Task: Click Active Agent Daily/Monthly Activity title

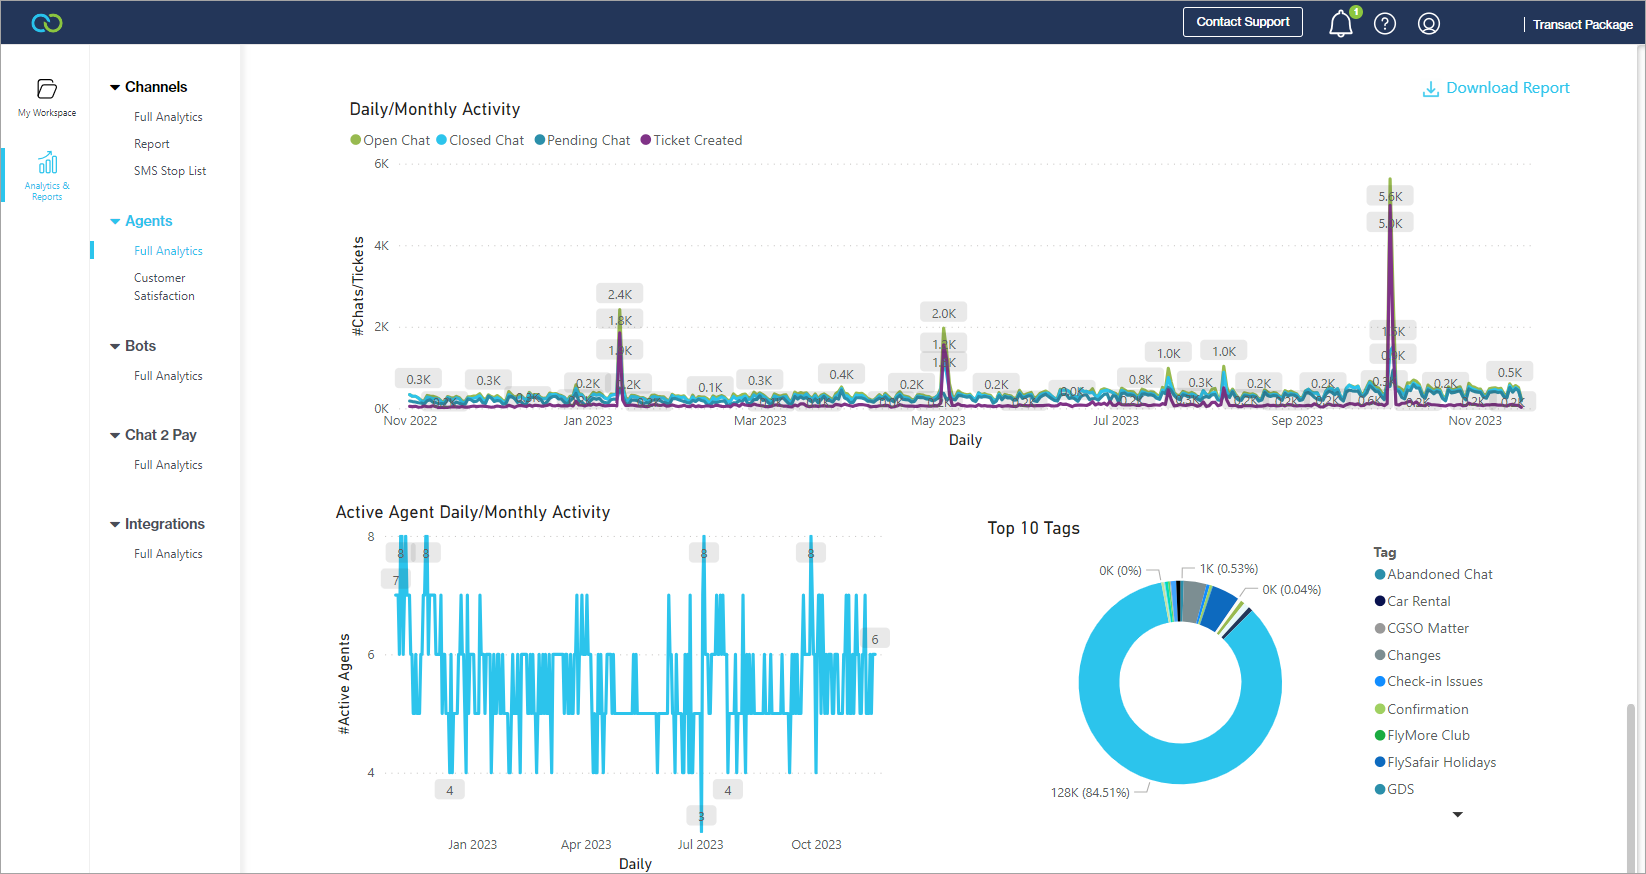Action: pos(473,512)
